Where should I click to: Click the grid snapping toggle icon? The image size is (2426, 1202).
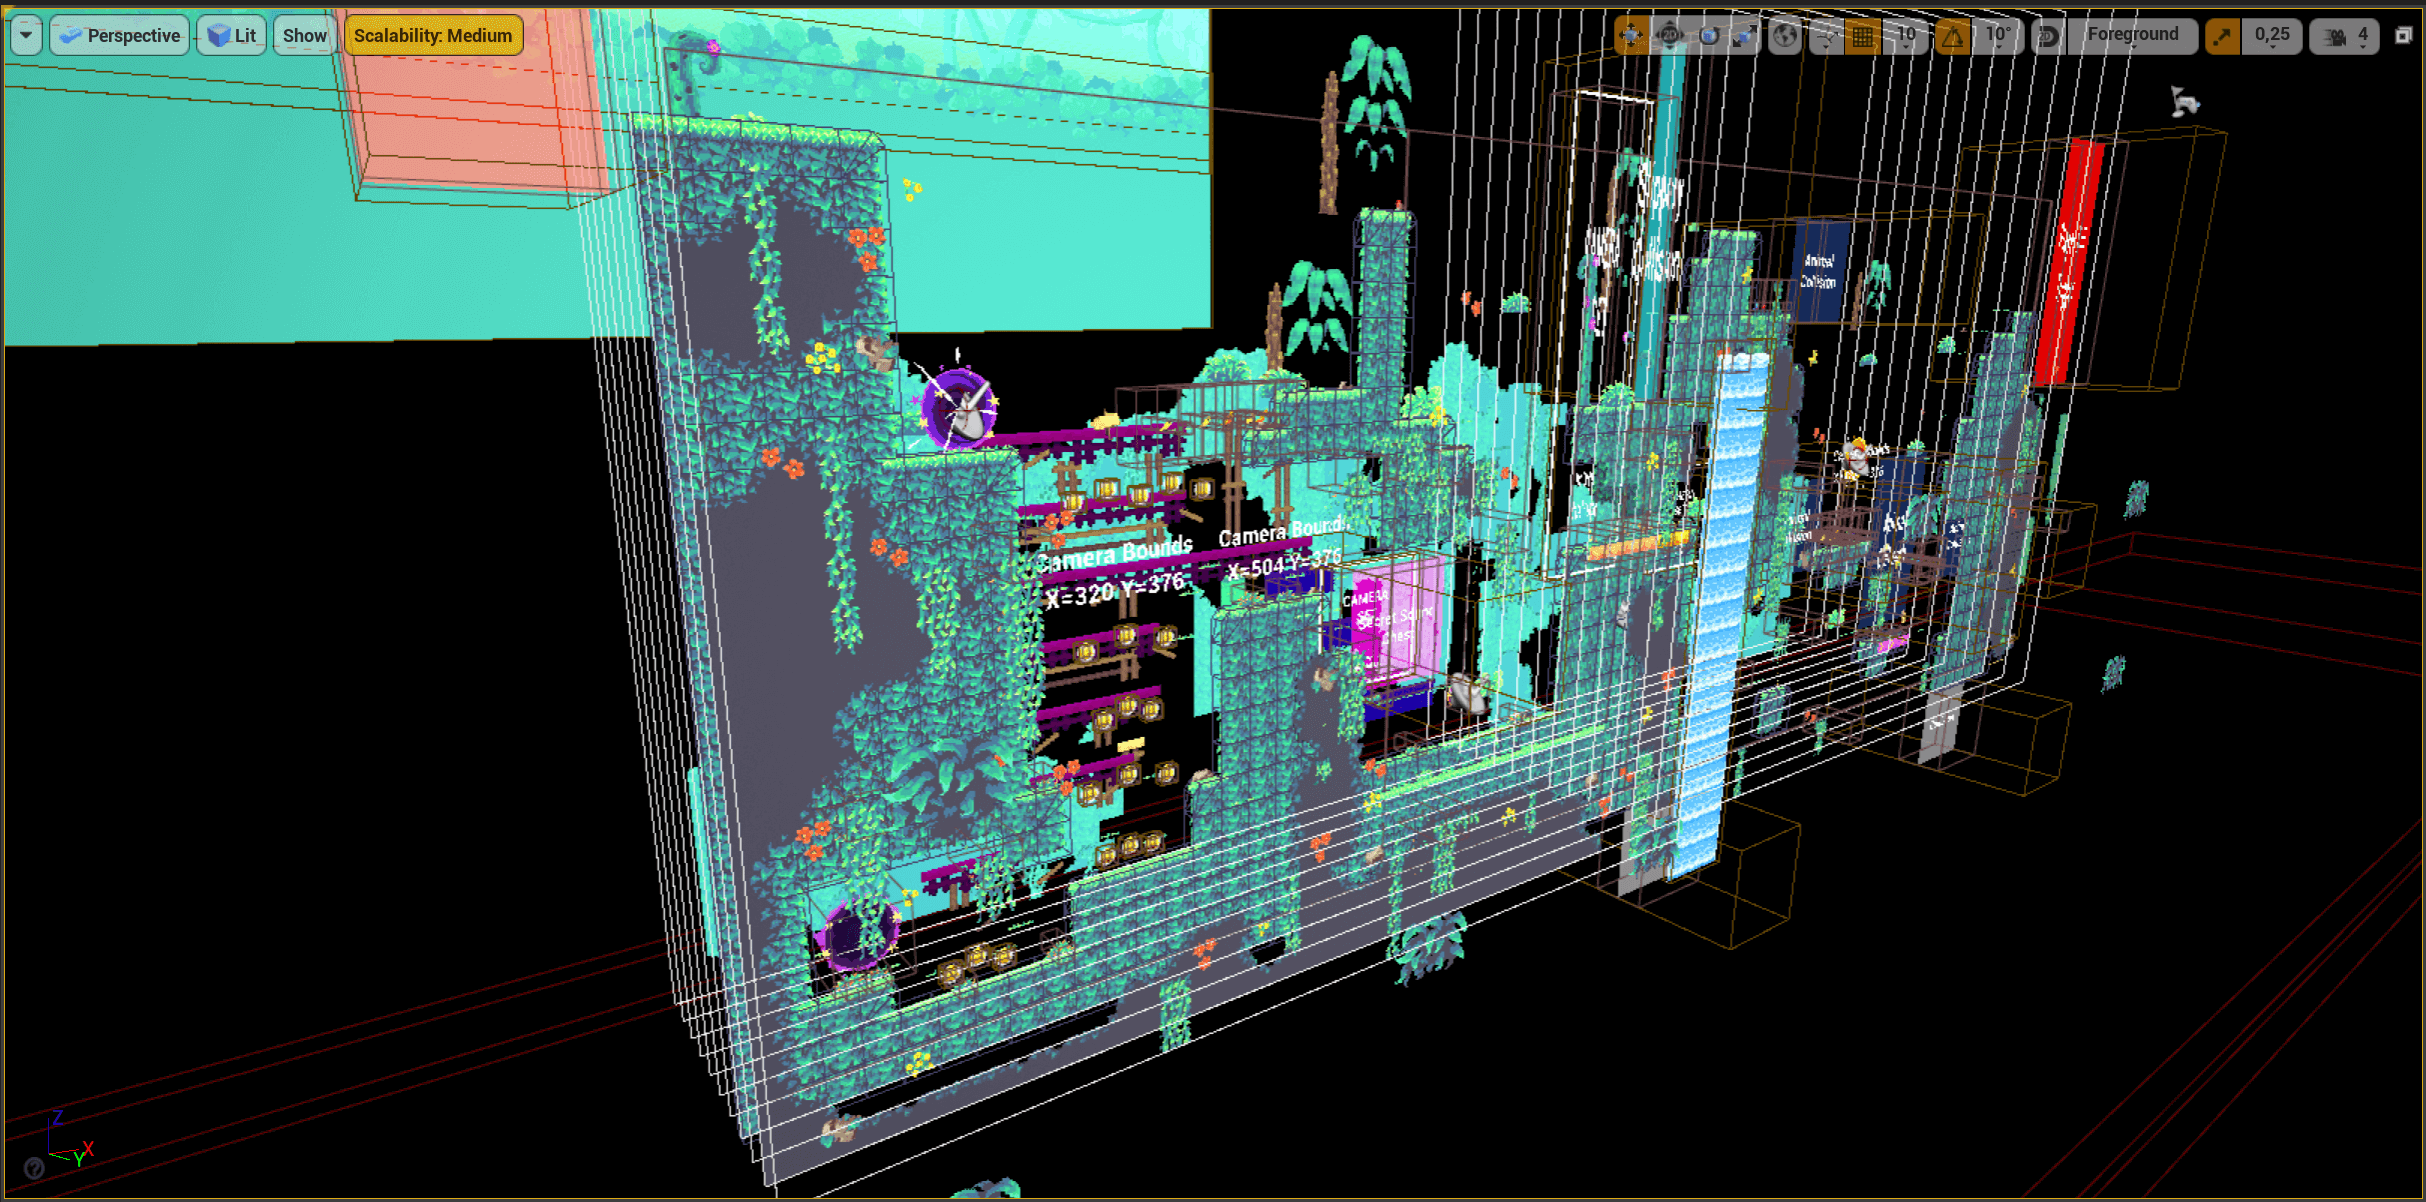pyautogui.click(x=1857, y=36)
